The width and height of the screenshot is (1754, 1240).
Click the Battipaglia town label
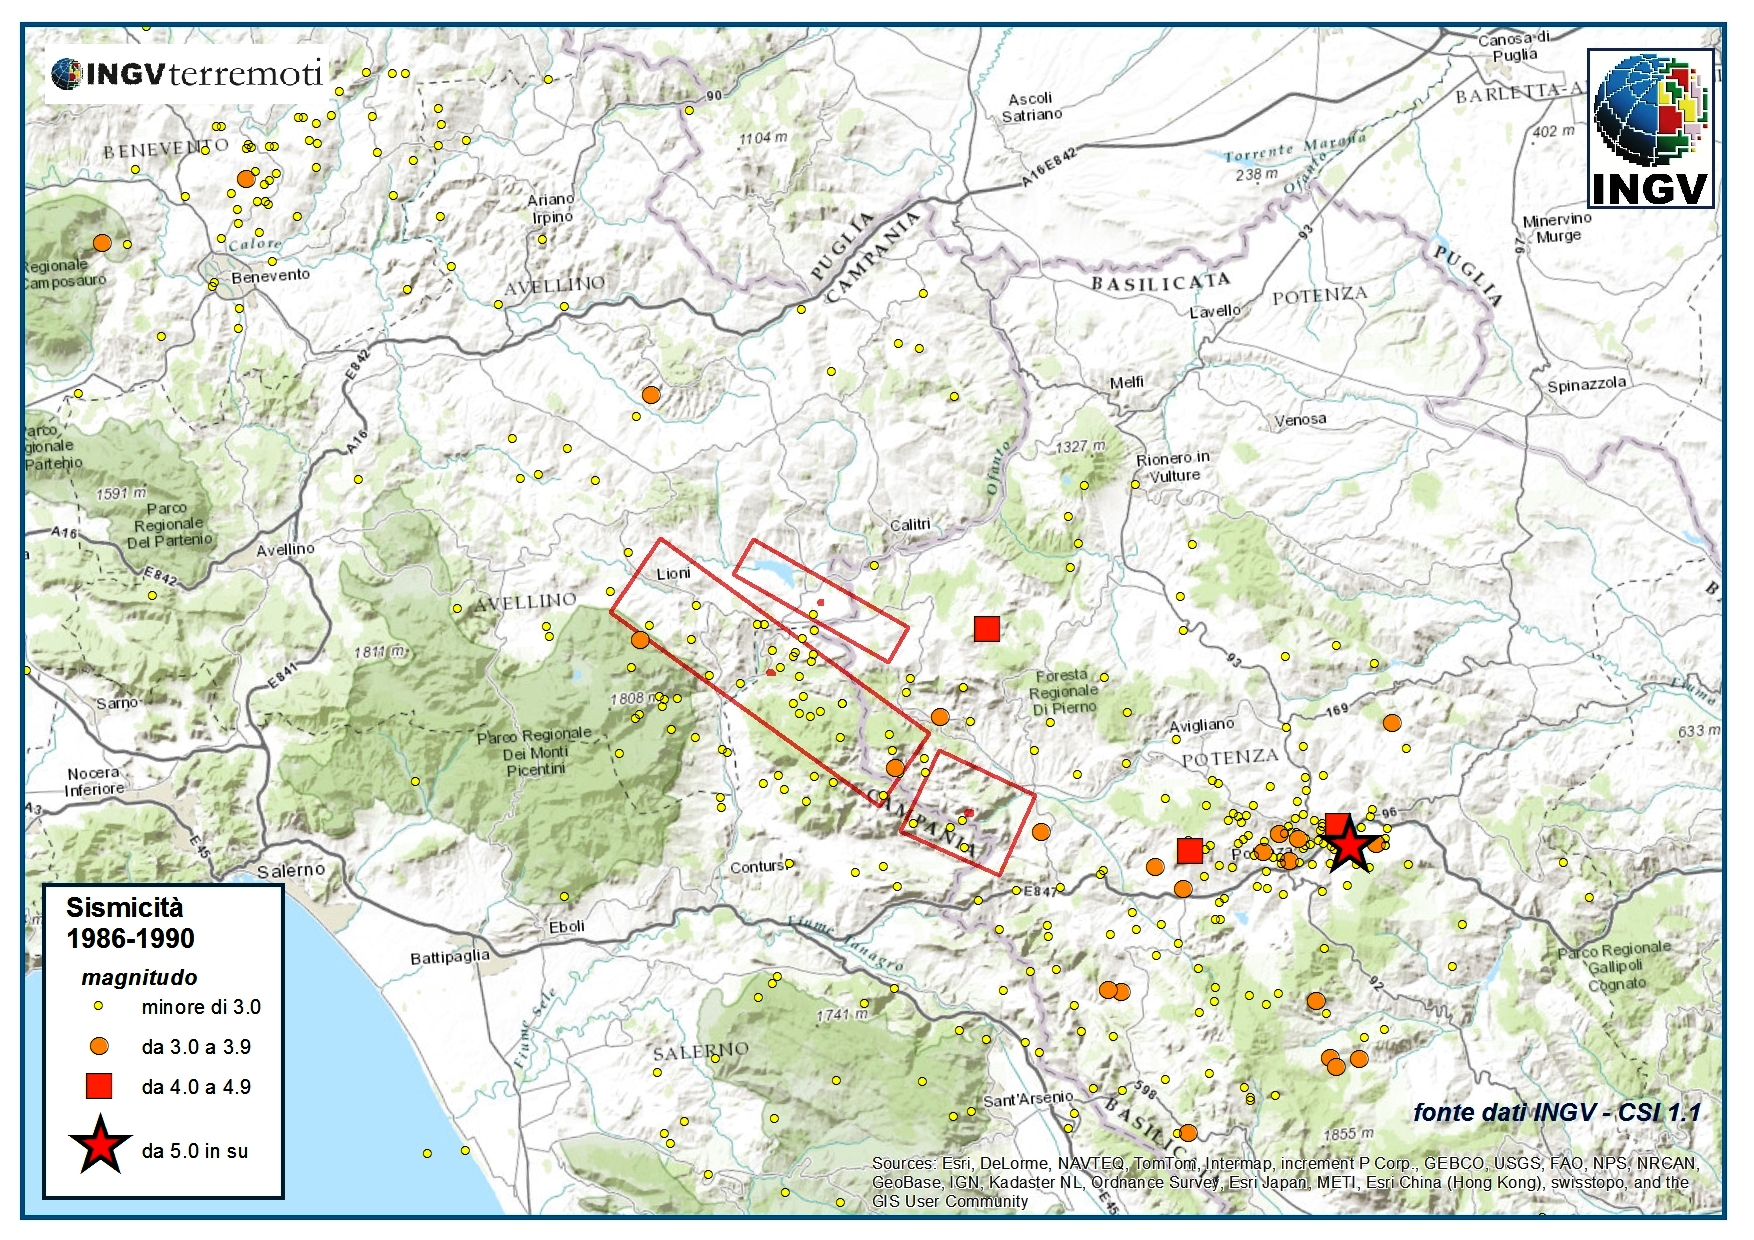tap(450, 957)
